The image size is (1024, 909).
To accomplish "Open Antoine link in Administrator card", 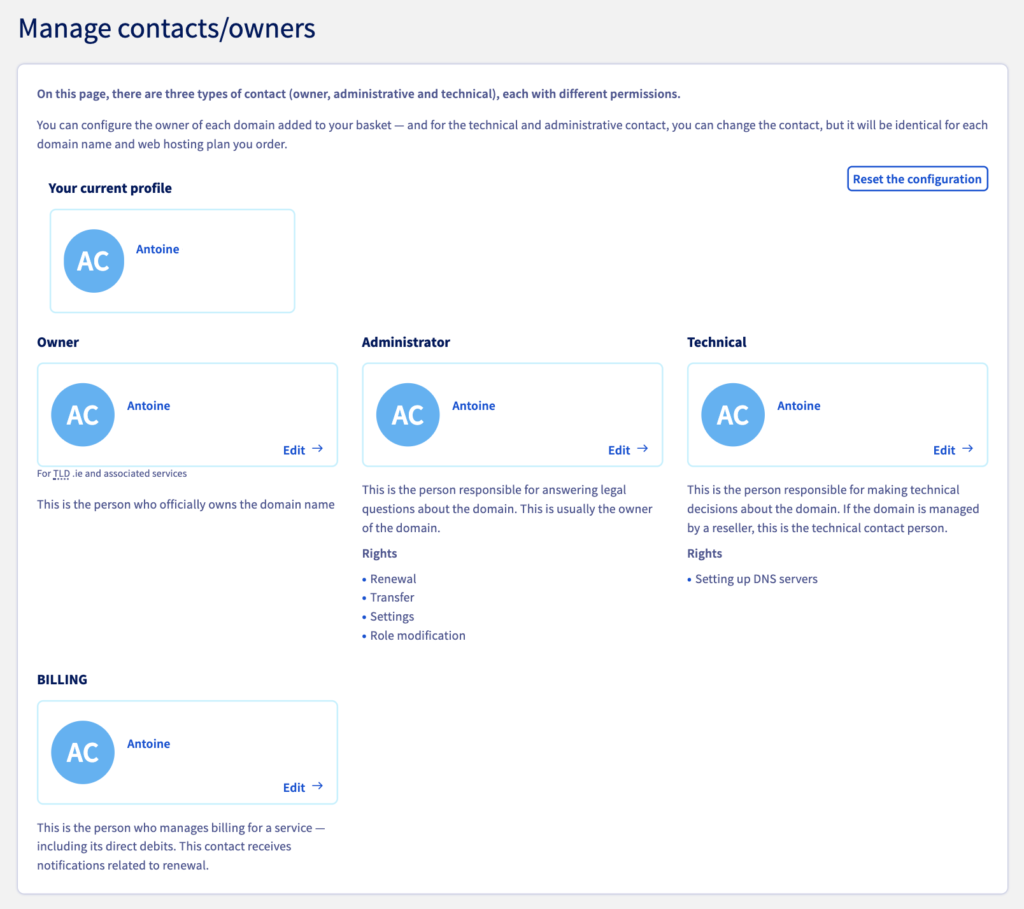I will coord(473,406).
